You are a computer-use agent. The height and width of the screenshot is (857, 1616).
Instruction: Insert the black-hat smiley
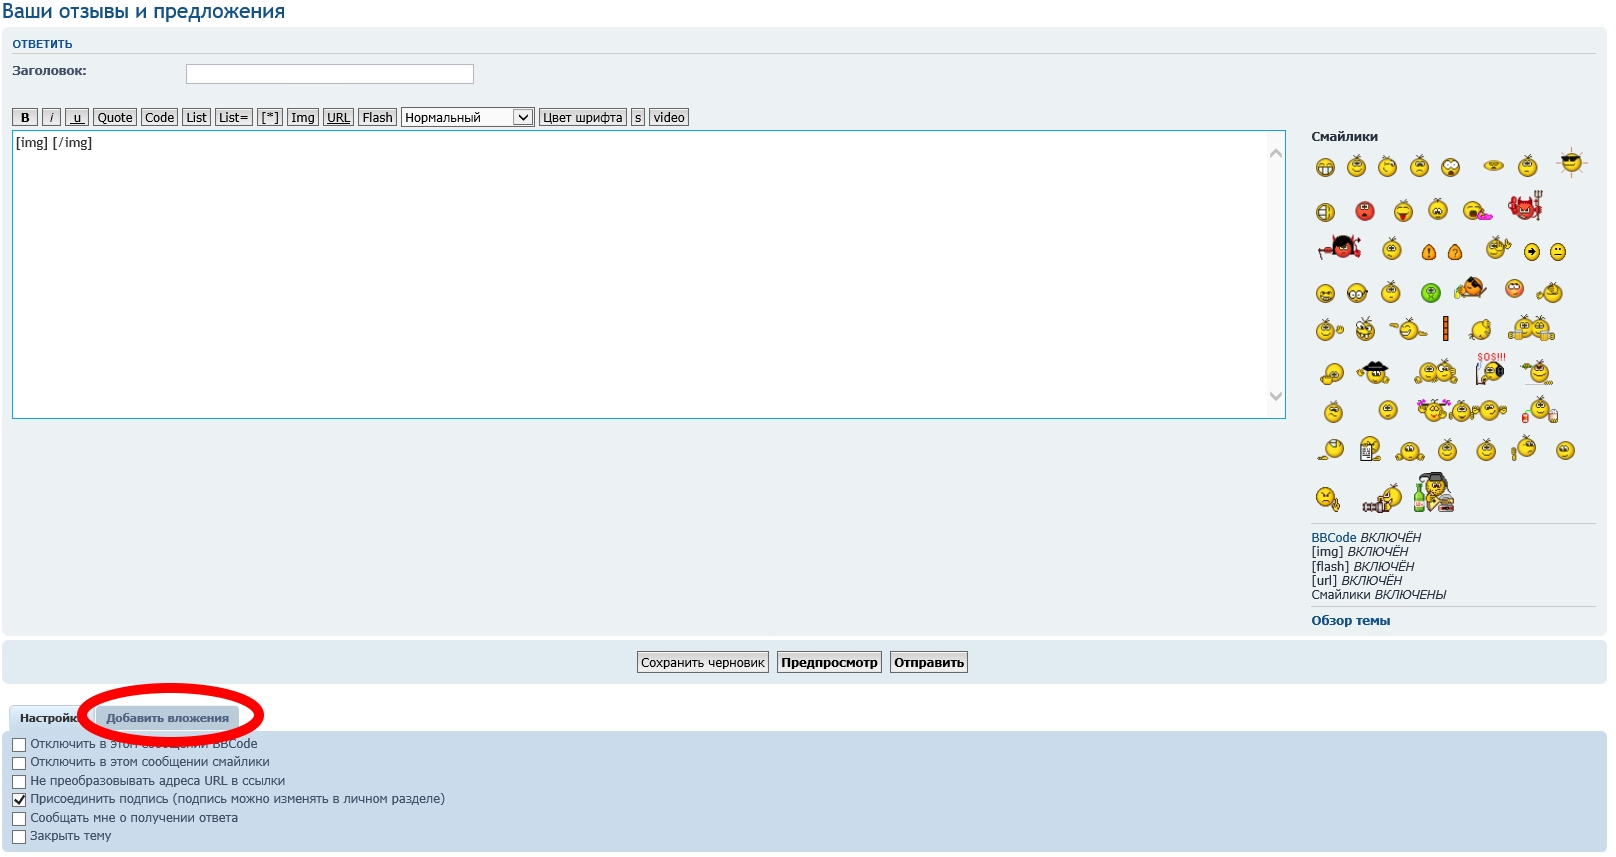[x=1374, y=372]
